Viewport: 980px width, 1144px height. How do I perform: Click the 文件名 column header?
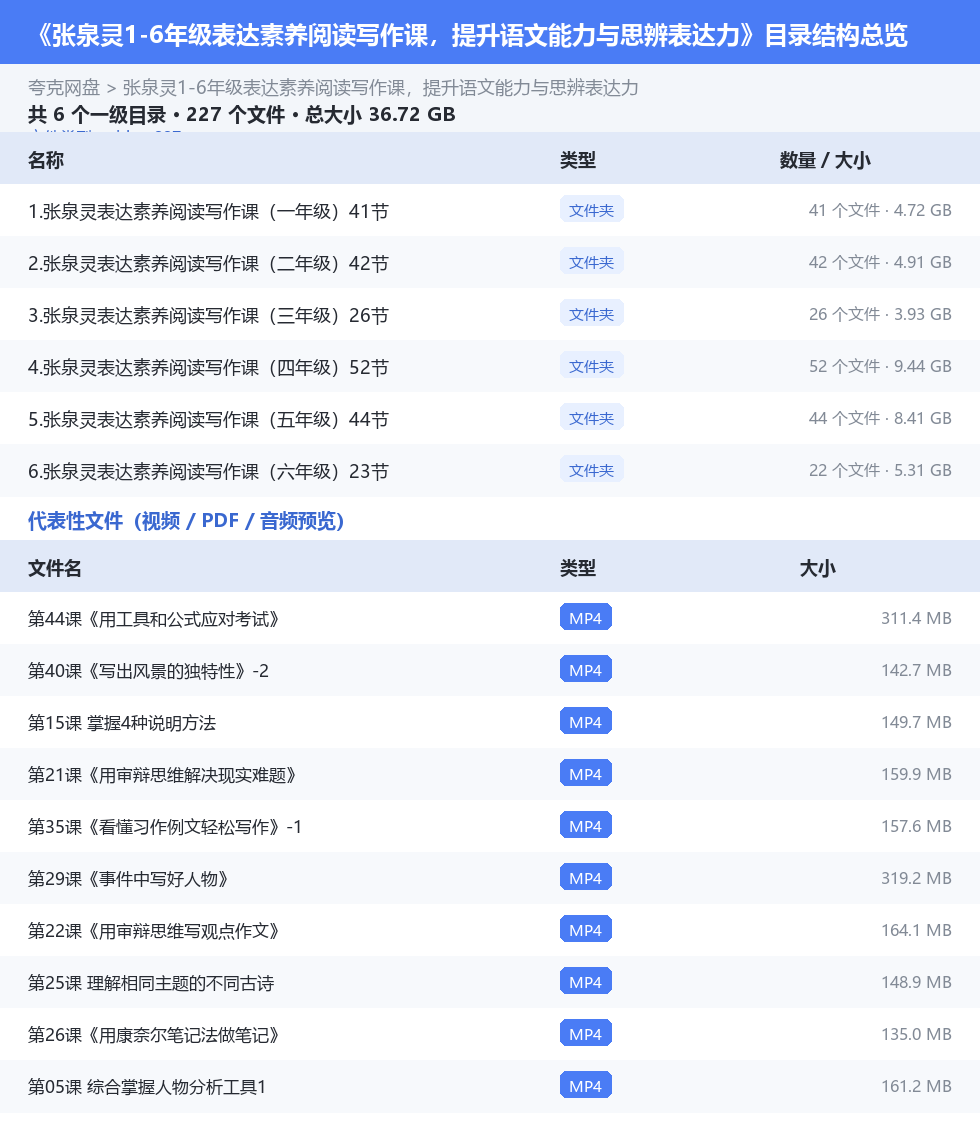click(55, 568)
